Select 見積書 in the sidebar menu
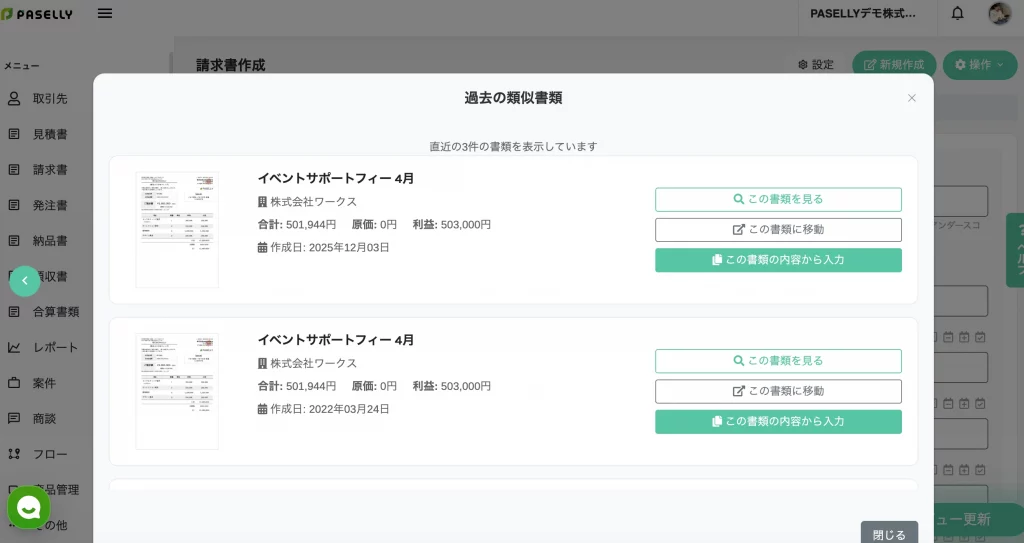 pos(49,134)
